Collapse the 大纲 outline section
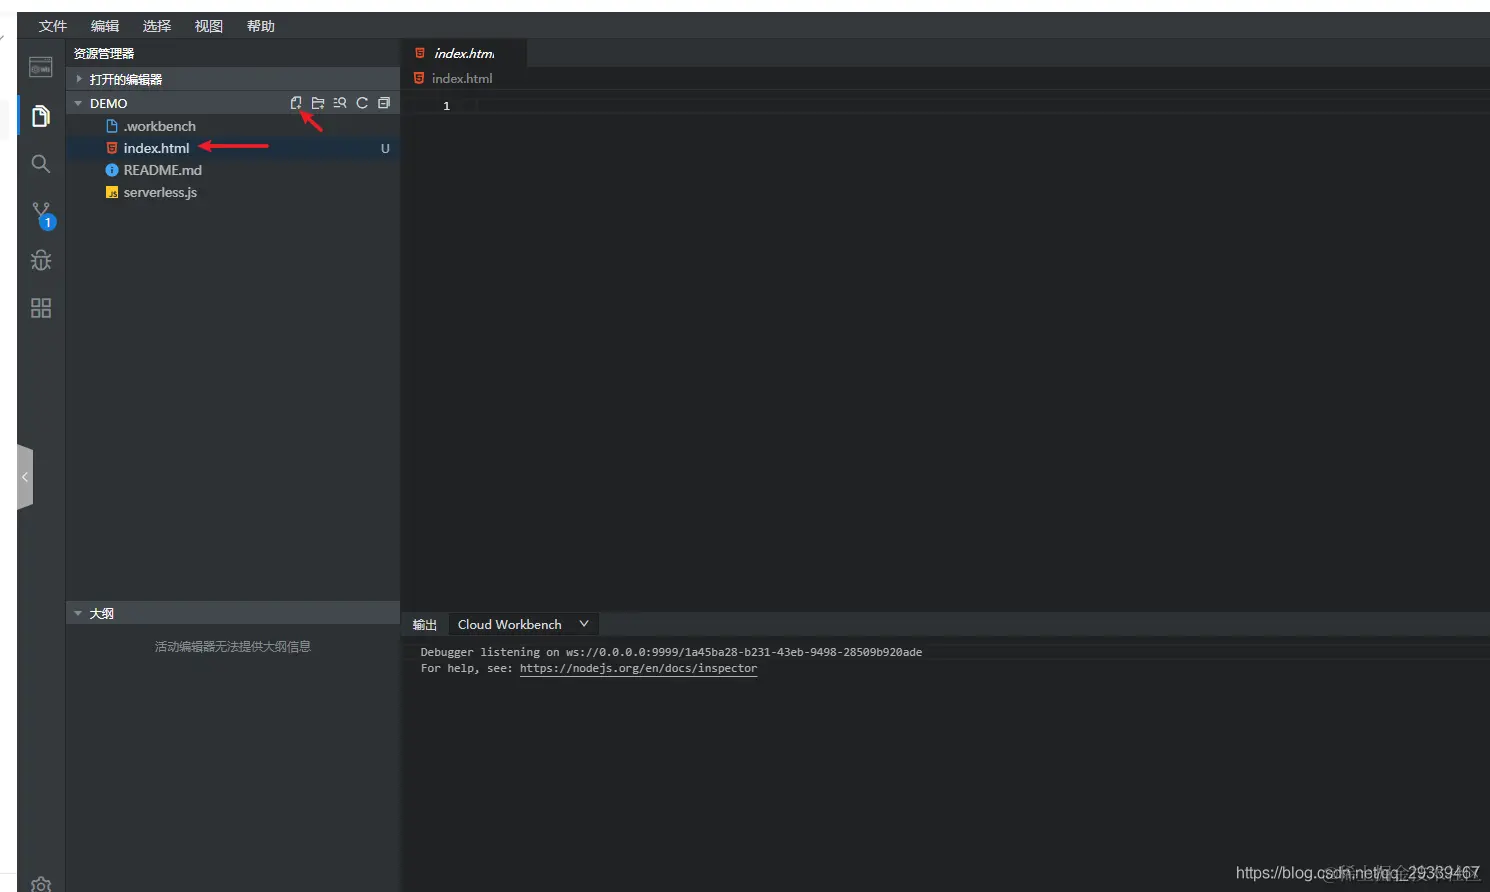This screenshot has width=1490, height=892. [x=233, y=613]
